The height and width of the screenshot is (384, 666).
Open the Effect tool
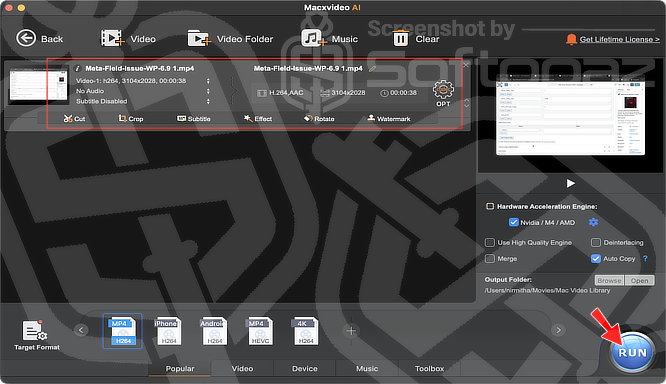click(258, 119)
